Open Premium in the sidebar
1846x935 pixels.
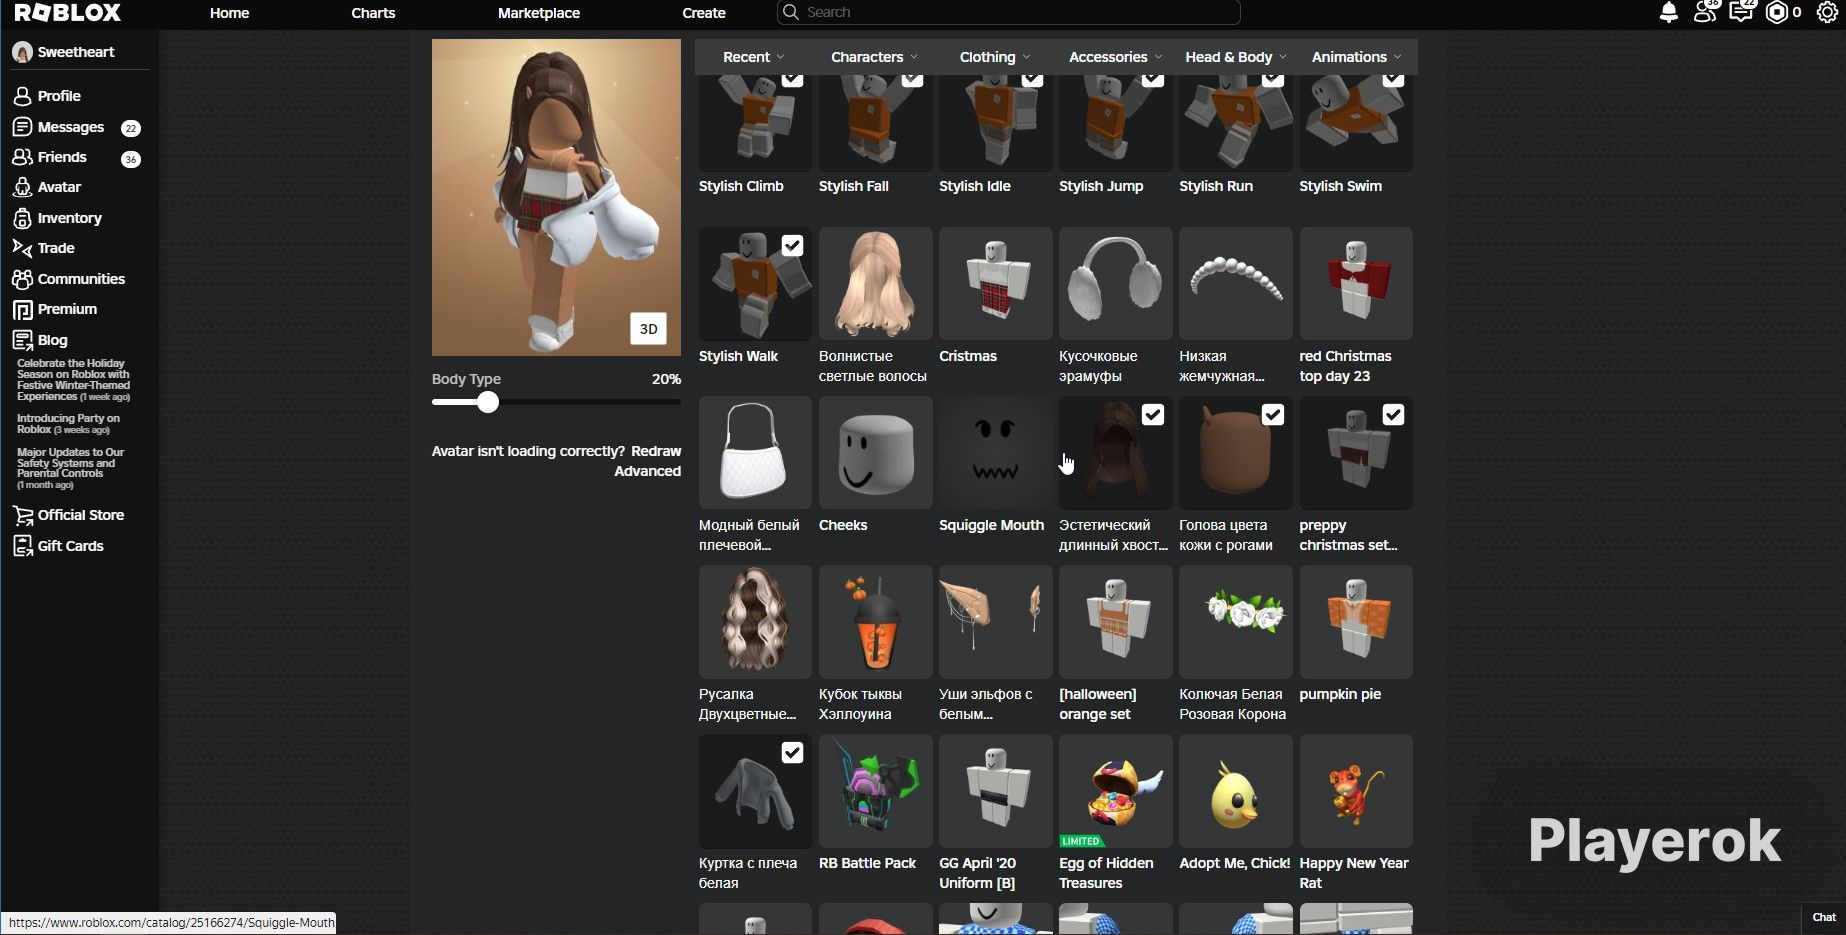coord(67,309)
